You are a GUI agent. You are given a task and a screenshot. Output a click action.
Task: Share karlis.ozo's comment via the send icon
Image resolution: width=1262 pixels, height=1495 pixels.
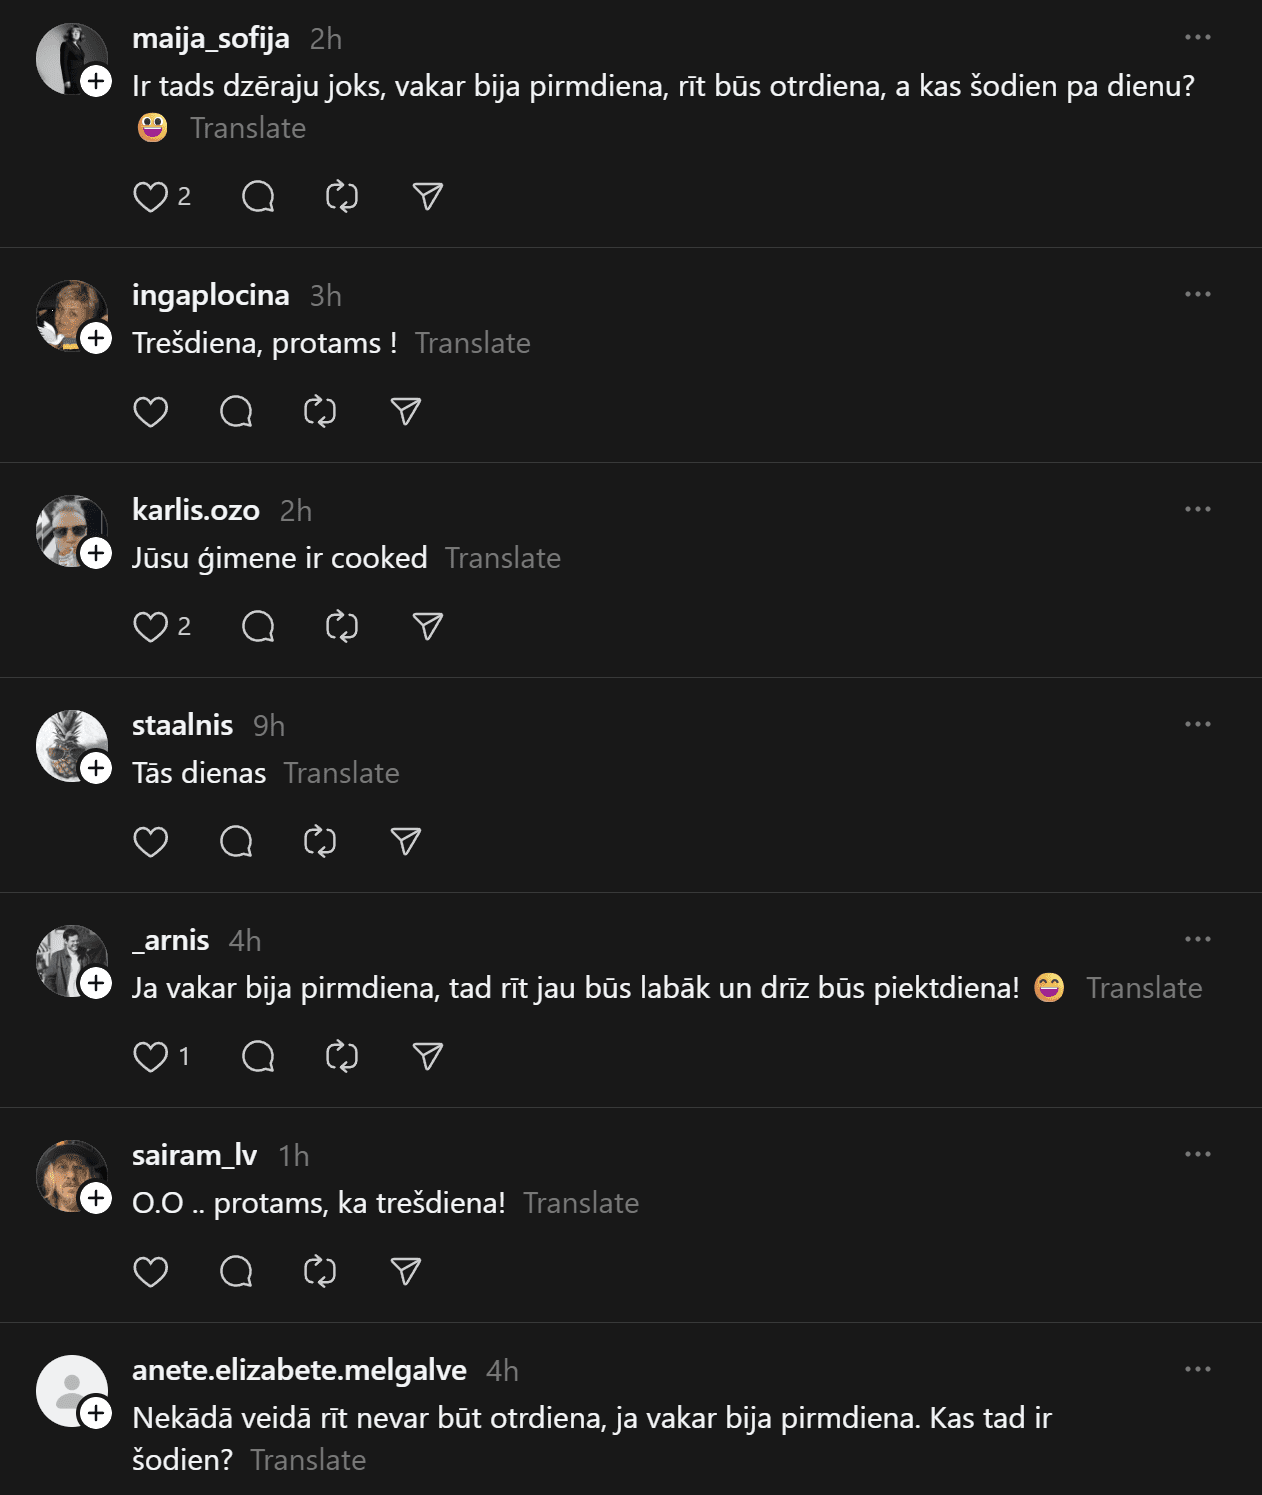(427, 627)
